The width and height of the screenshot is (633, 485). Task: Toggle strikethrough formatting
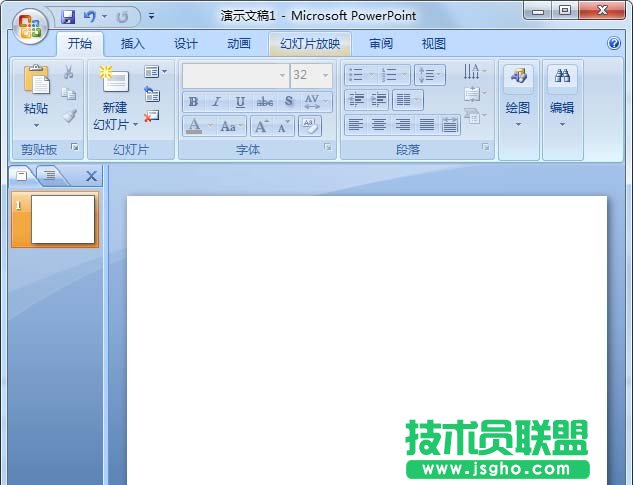[265, 102]
